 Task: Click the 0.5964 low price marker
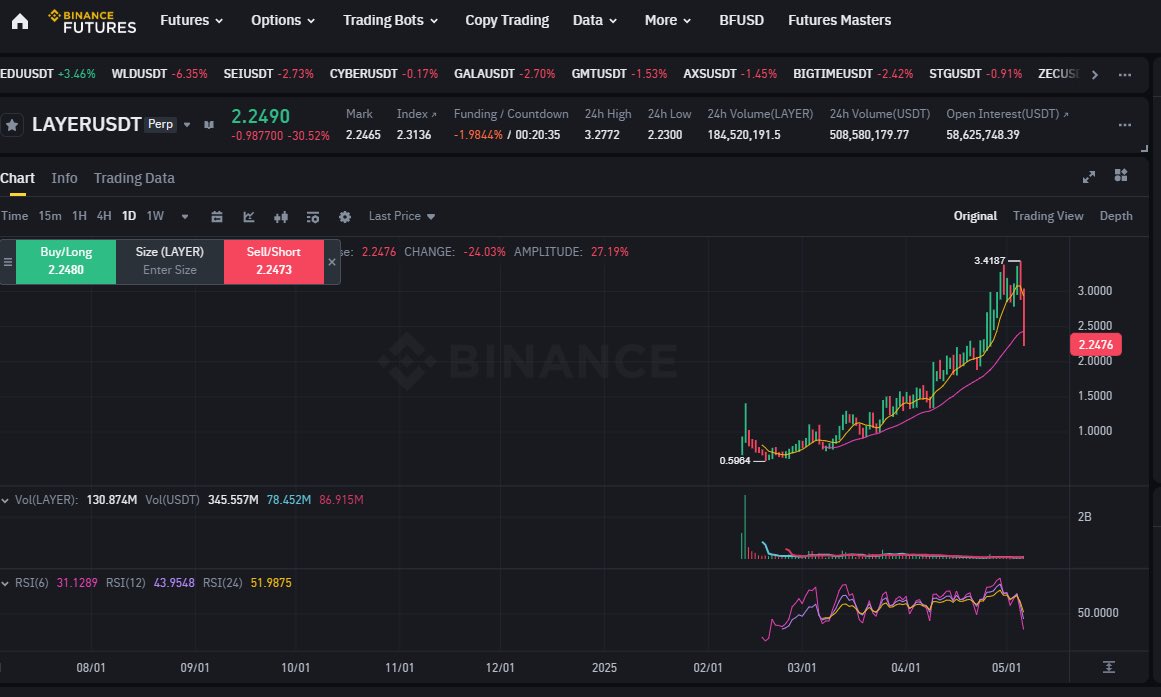click(735, 461)
